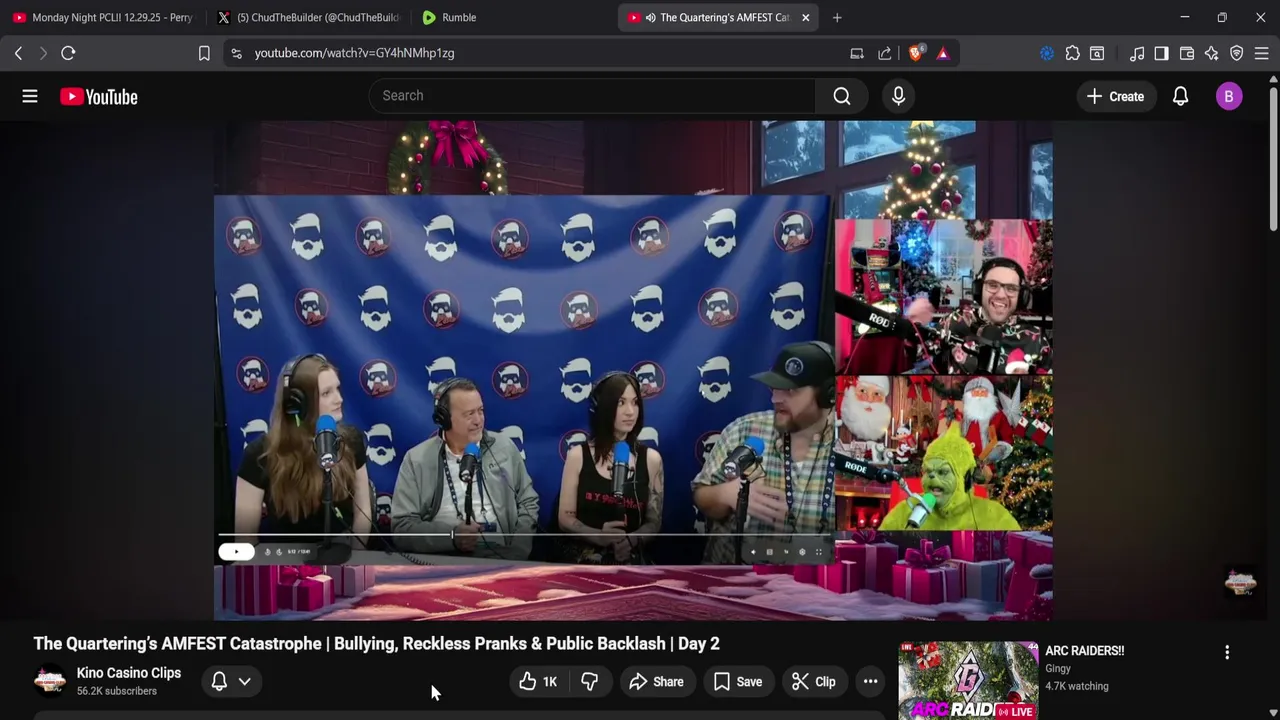The image size is (1280, 720).
Task: Click the ARC RAIDERS live thumbnail
Action: pos(968,680)
